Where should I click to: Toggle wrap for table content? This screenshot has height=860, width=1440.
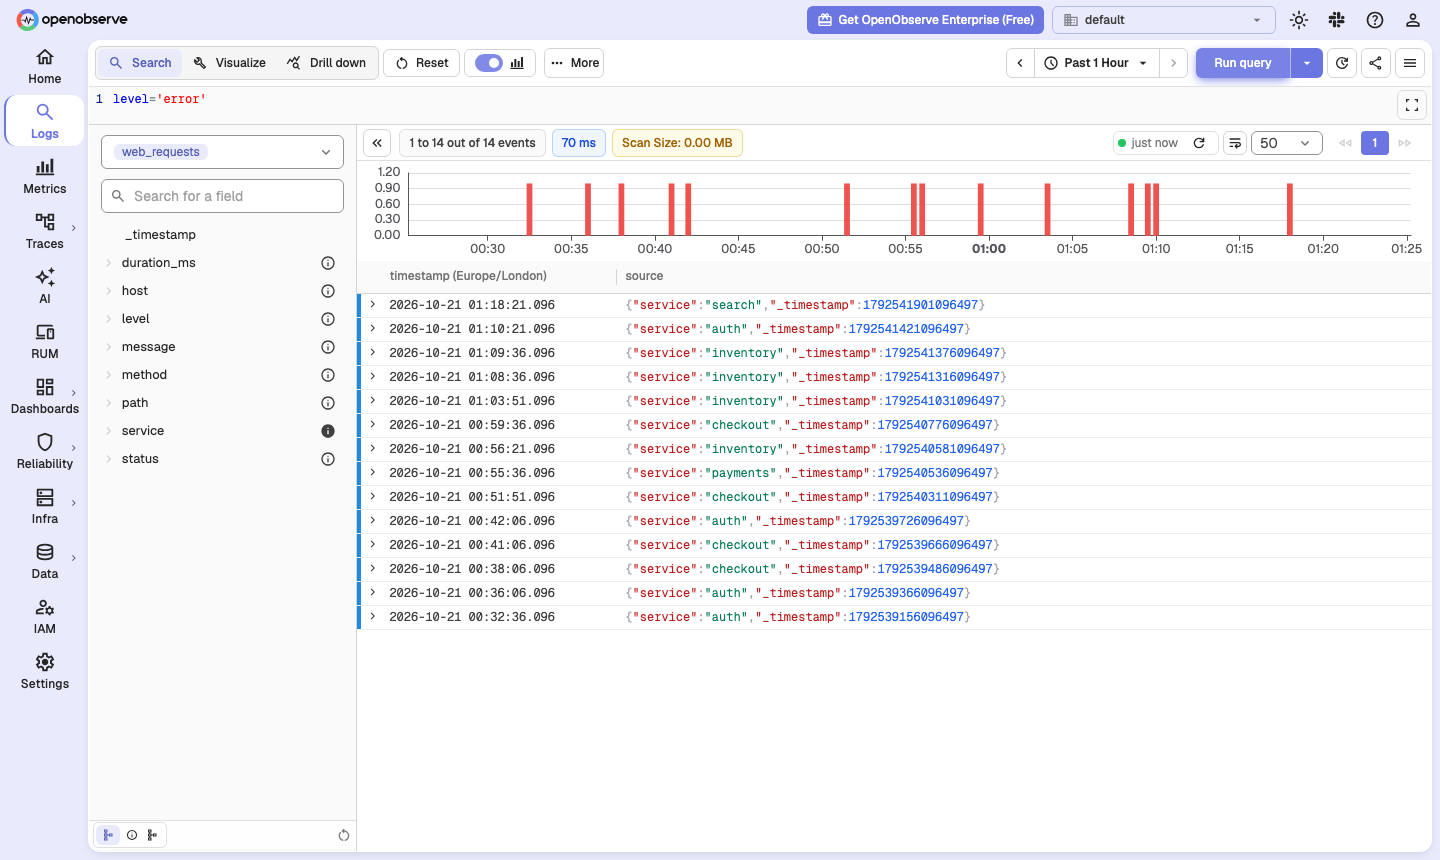pos(1236,143)
